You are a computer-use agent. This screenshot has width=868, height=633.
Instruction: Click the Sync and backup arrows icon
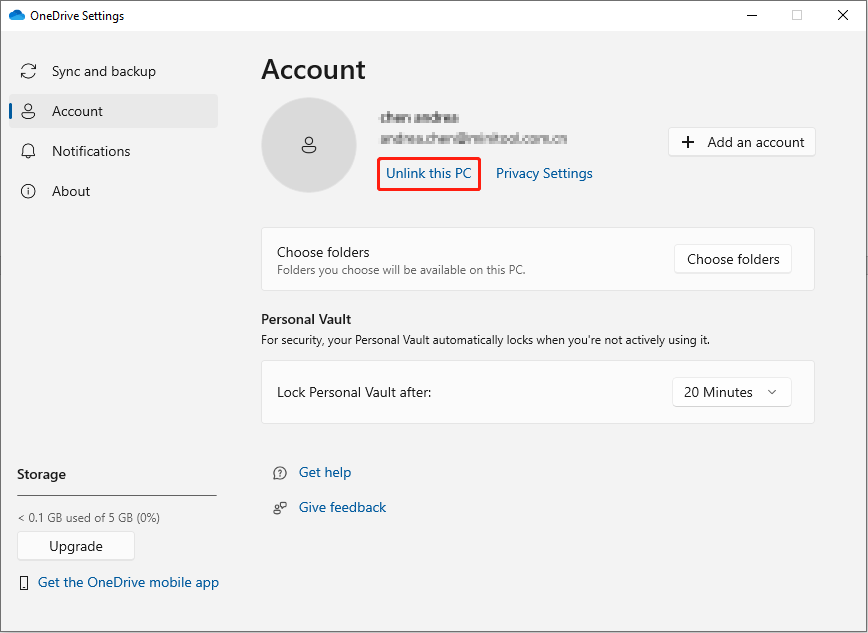click(29, 72)
